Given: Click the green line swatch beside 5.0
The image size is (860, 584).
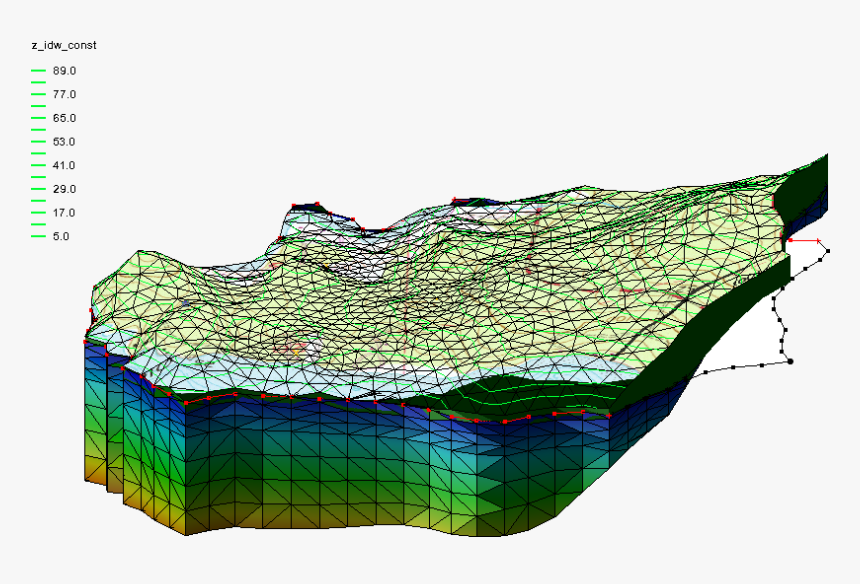Looking at the screenshot, I should coord(39,236).
